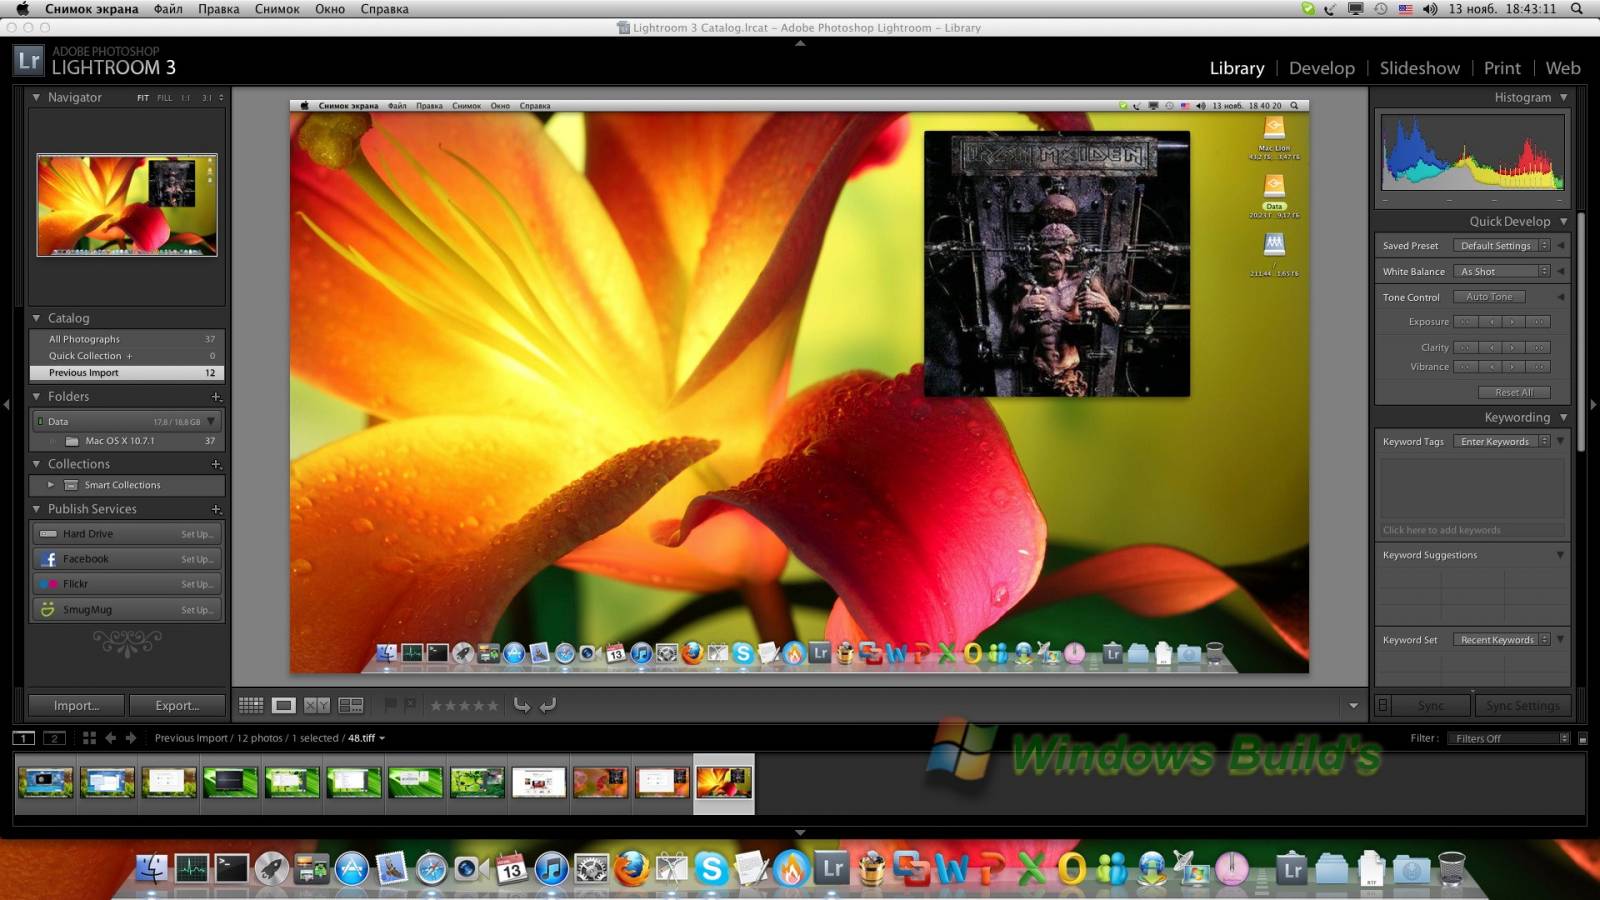
Task: Add a folder with the Folders plus icon
Action: point(216,397)
